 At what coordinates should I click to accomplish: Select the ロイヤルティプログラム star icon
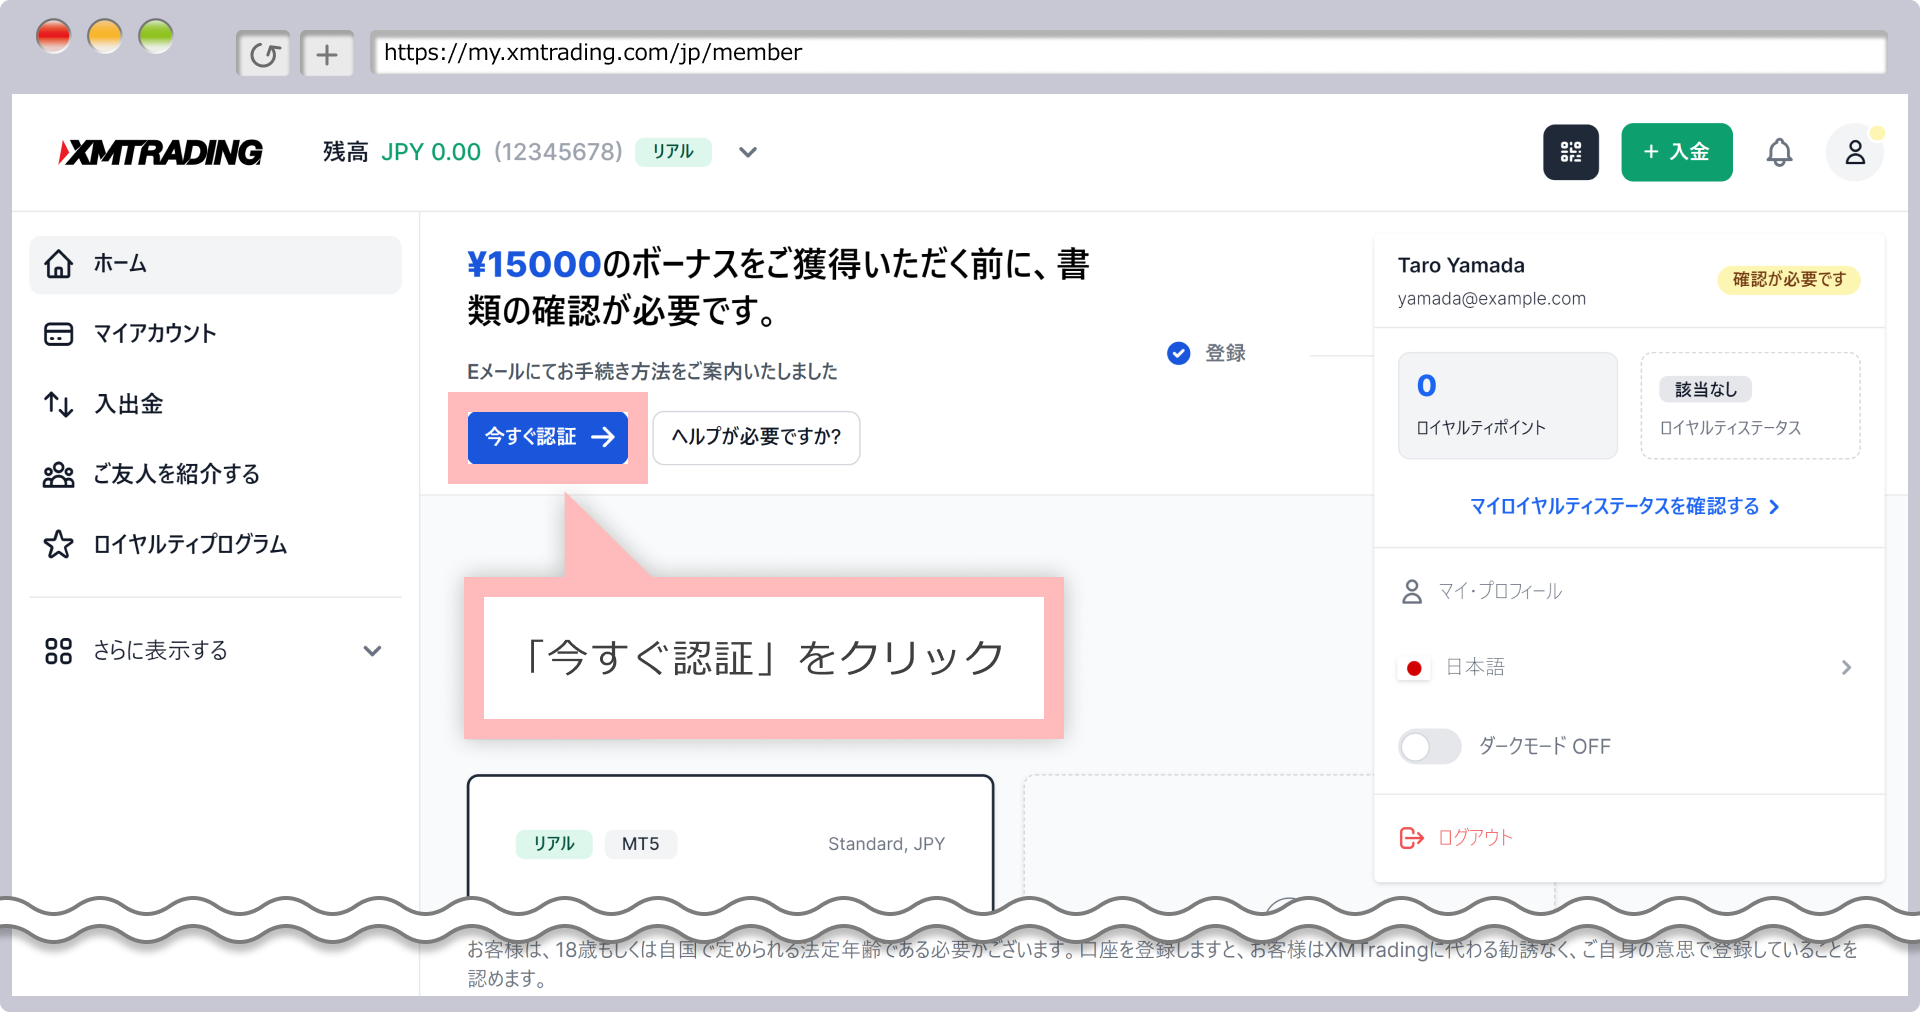59,545
